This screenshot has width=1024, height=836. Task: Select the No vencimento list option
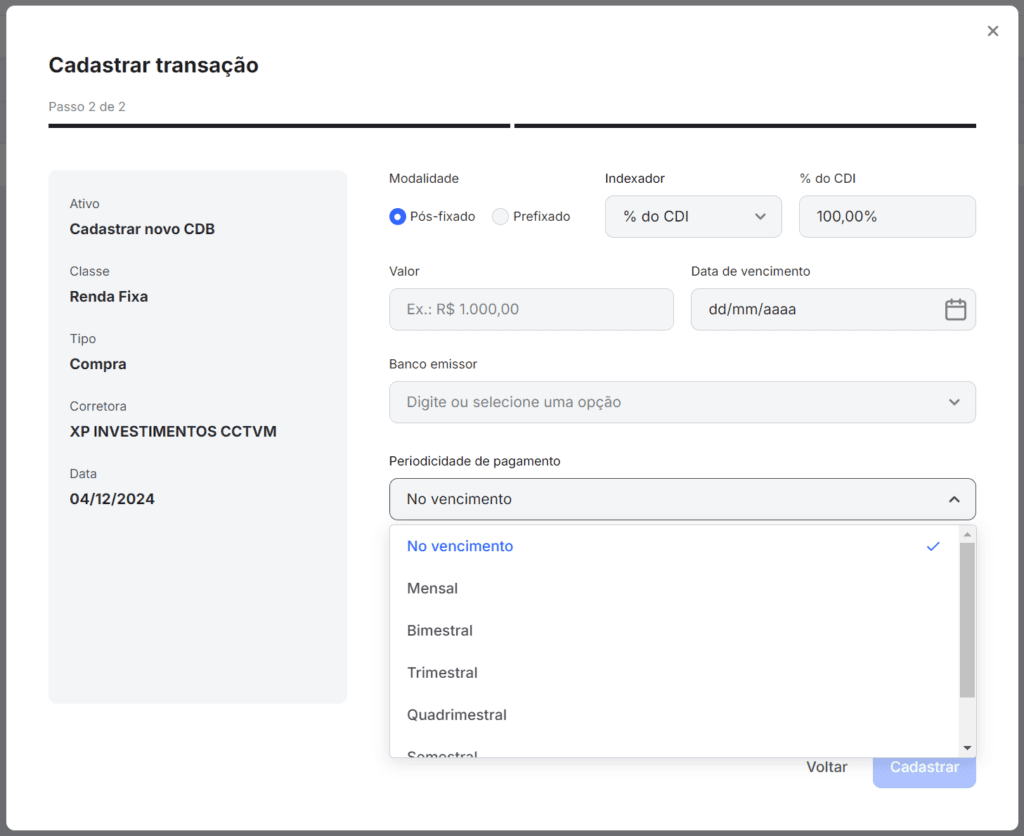tap(460, 547)
